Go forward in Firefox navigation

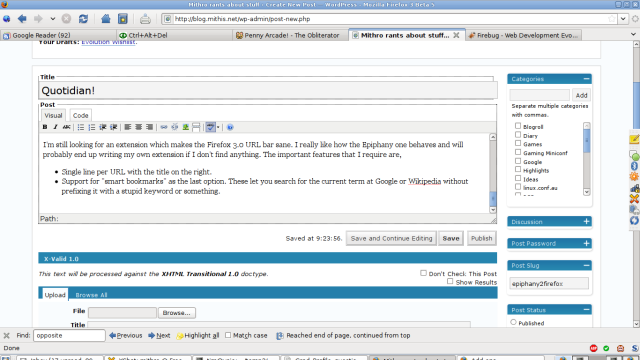[38, 19]
